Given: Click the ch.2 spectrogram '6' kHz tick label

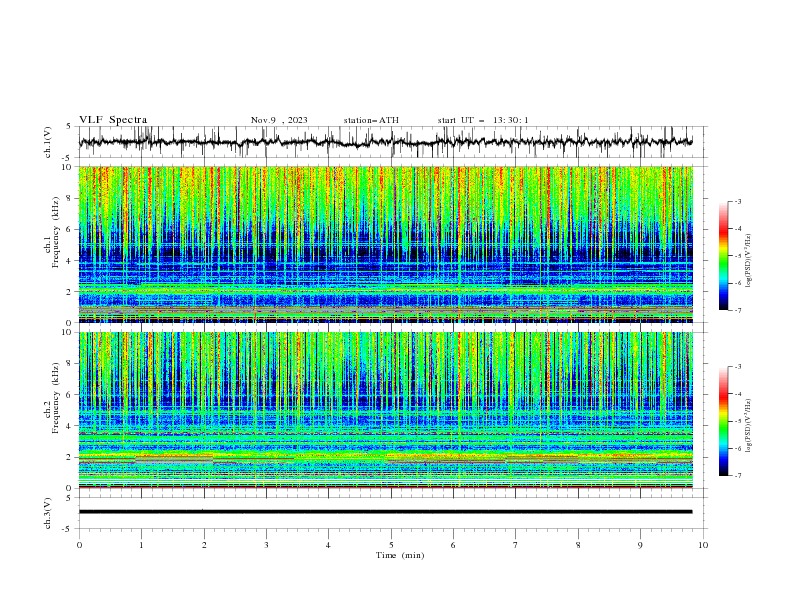Looking at the screenshot, I should point(69,395).
